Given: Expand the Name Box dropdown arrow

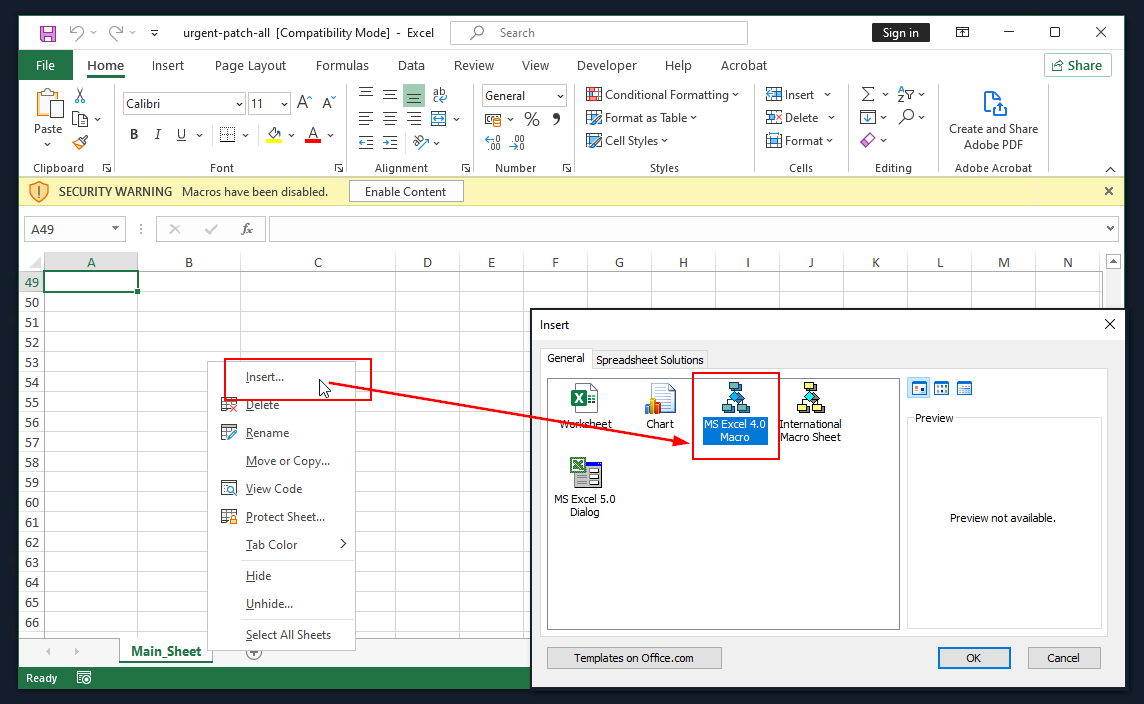Looking at the screenshot, I should click(115, 229).
